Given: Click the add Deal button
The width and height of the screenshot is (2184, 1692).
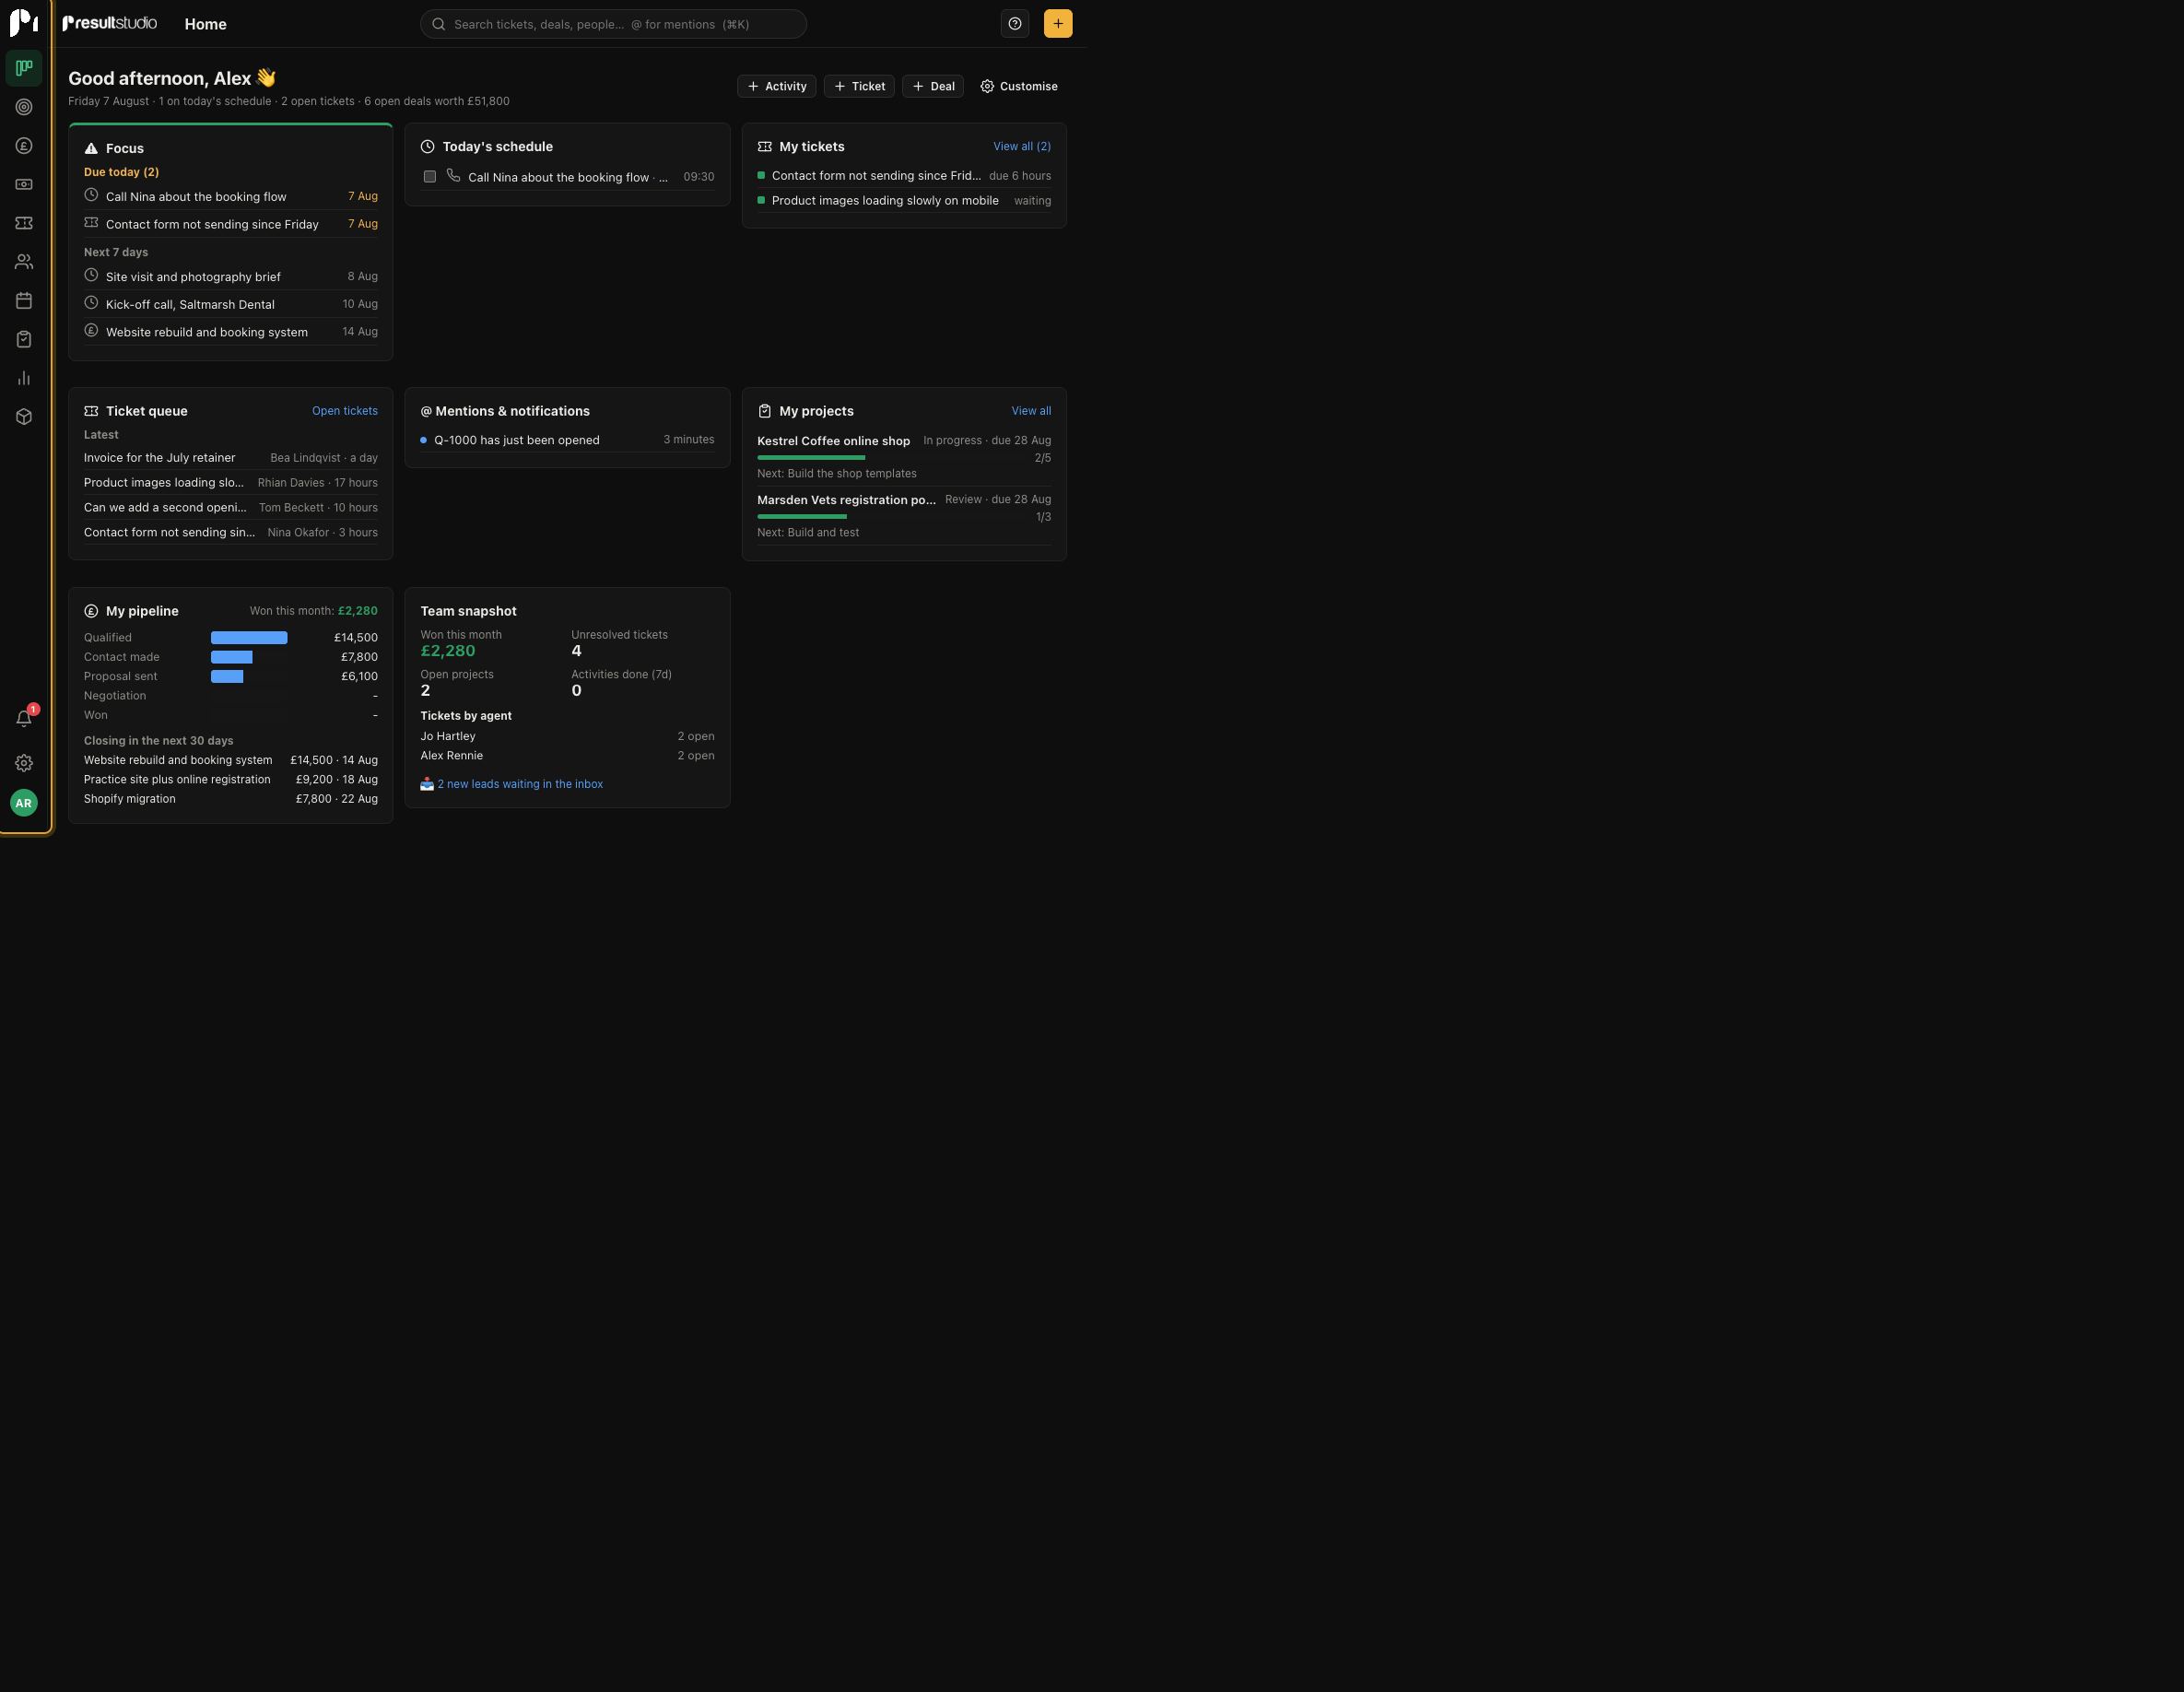Looking at the screenshot, I should (x=933, y=86).
